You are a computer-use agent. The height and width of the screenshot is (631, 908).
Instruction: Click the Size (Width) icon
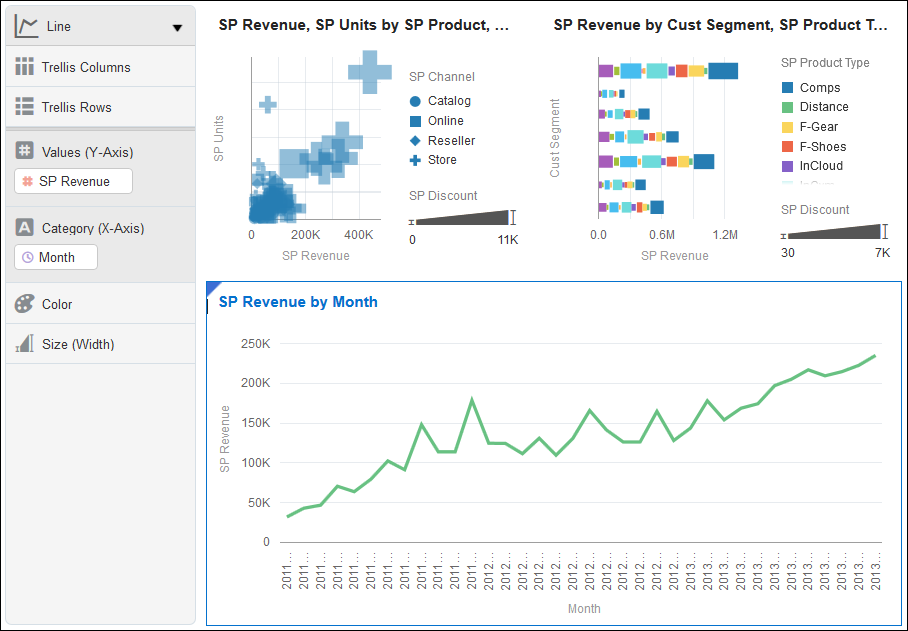point(24,343)
